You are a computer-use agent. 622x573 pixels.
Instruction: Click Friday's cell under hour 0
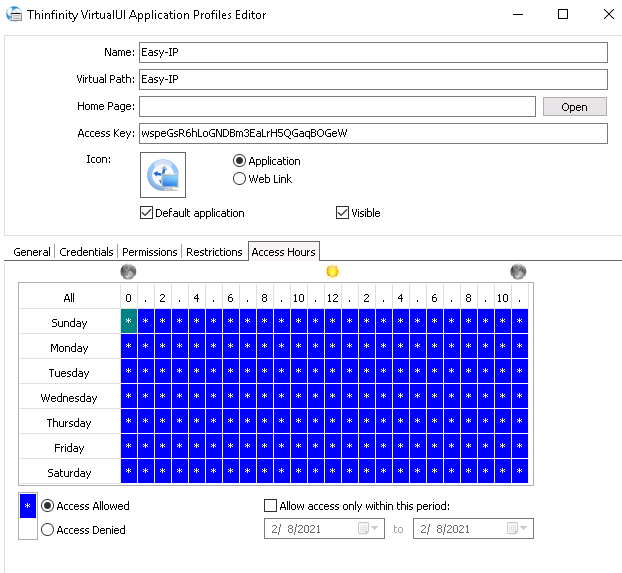(x=129, y=446)
